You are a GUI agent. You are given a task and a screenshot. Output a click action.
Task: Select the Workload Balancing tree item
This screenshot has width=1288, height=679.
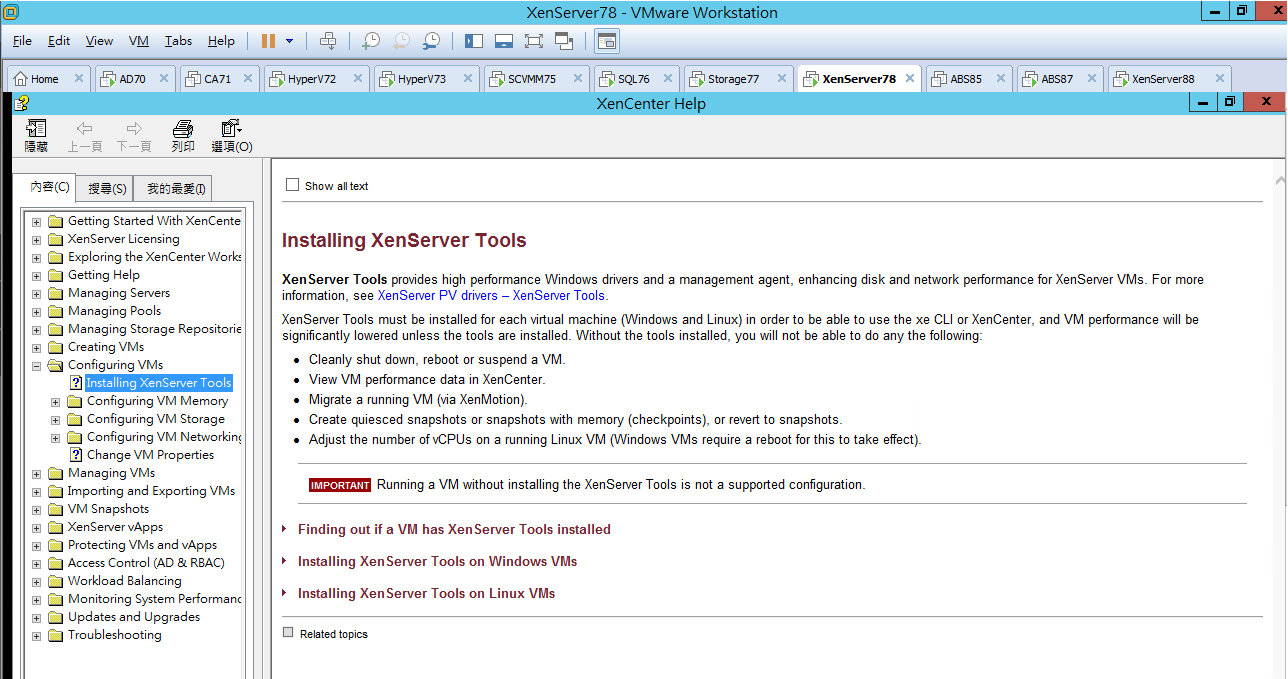click(125, 581)
